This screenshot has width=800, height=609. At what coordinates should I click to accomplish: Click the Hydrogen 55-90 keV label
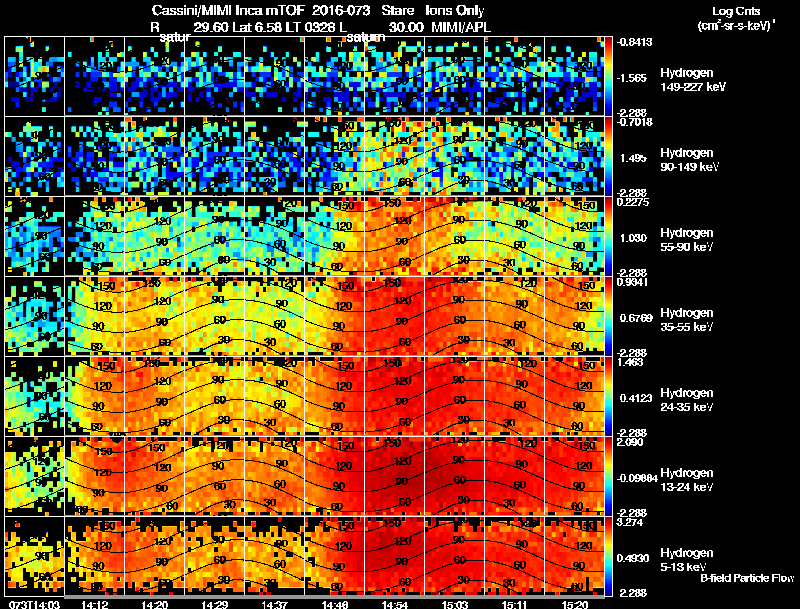click(687, 240)
